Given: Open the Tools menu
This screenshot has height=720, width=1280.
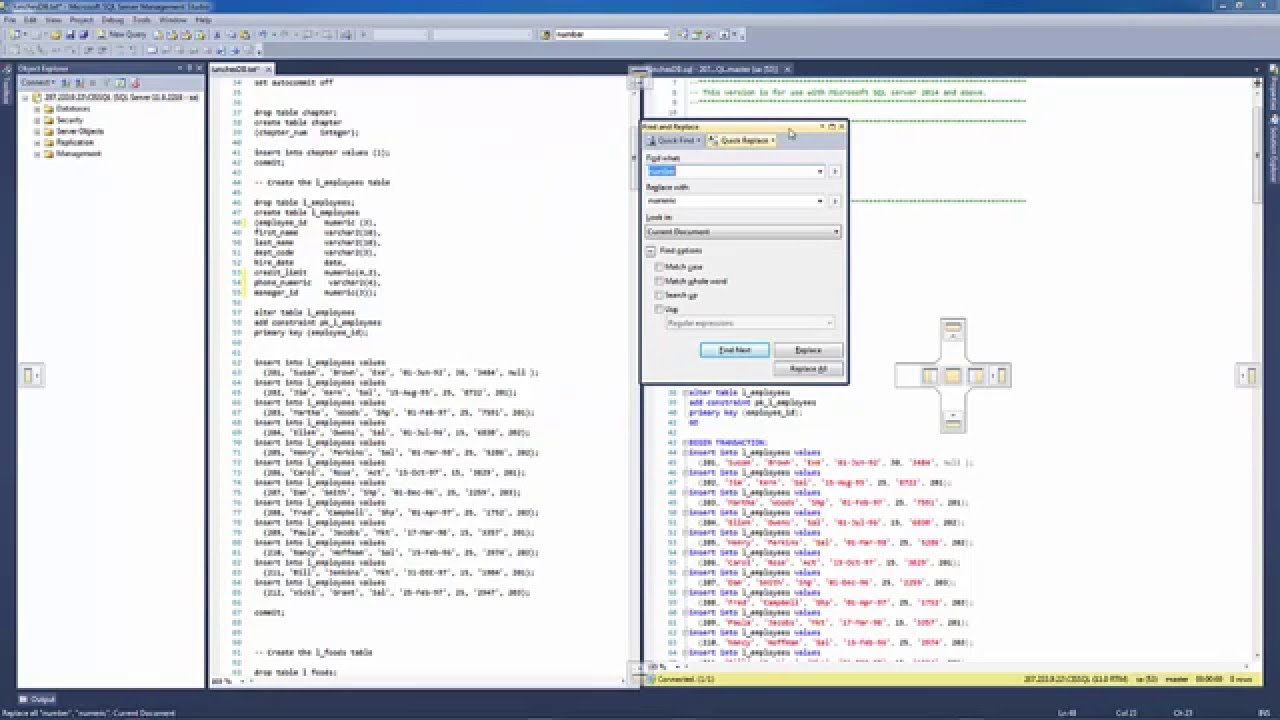Looking at the screenshot, I should point(142,20).
